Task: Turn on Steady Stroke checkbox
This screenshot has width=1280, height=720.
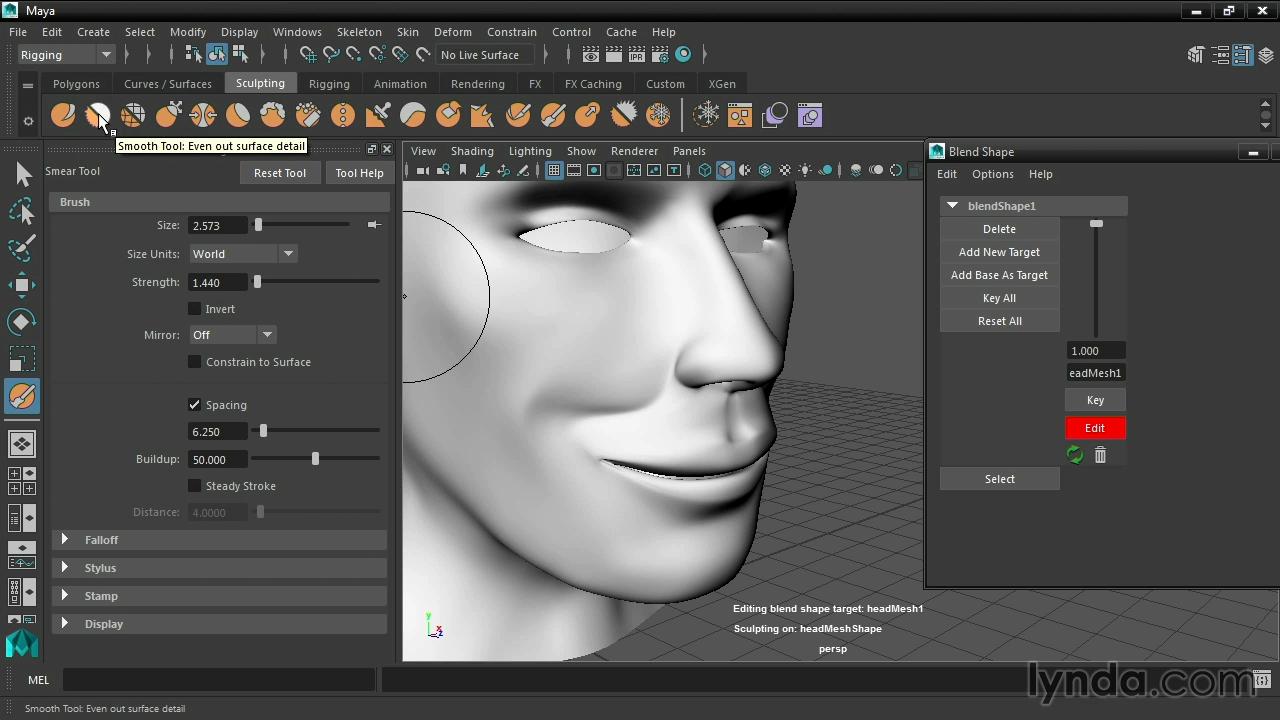Action: [195, 486]
